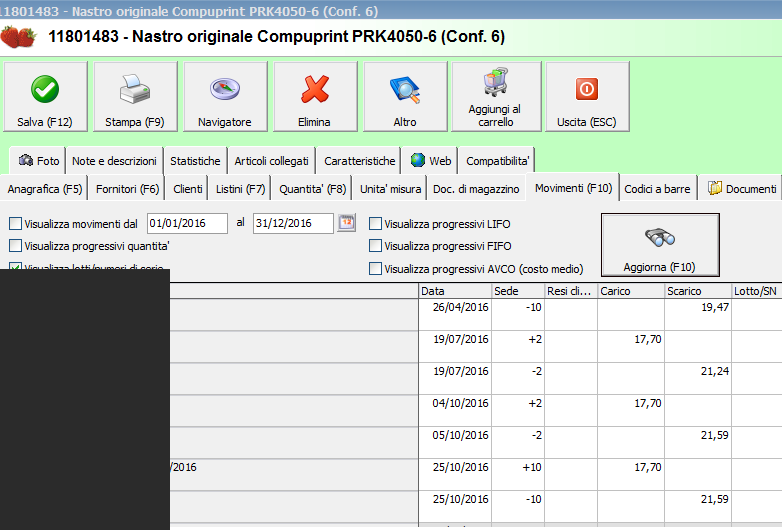Viewport: 782px width, 530px height.
Task: Click the strawberry application logo
Action: click(x=18, y=37)
